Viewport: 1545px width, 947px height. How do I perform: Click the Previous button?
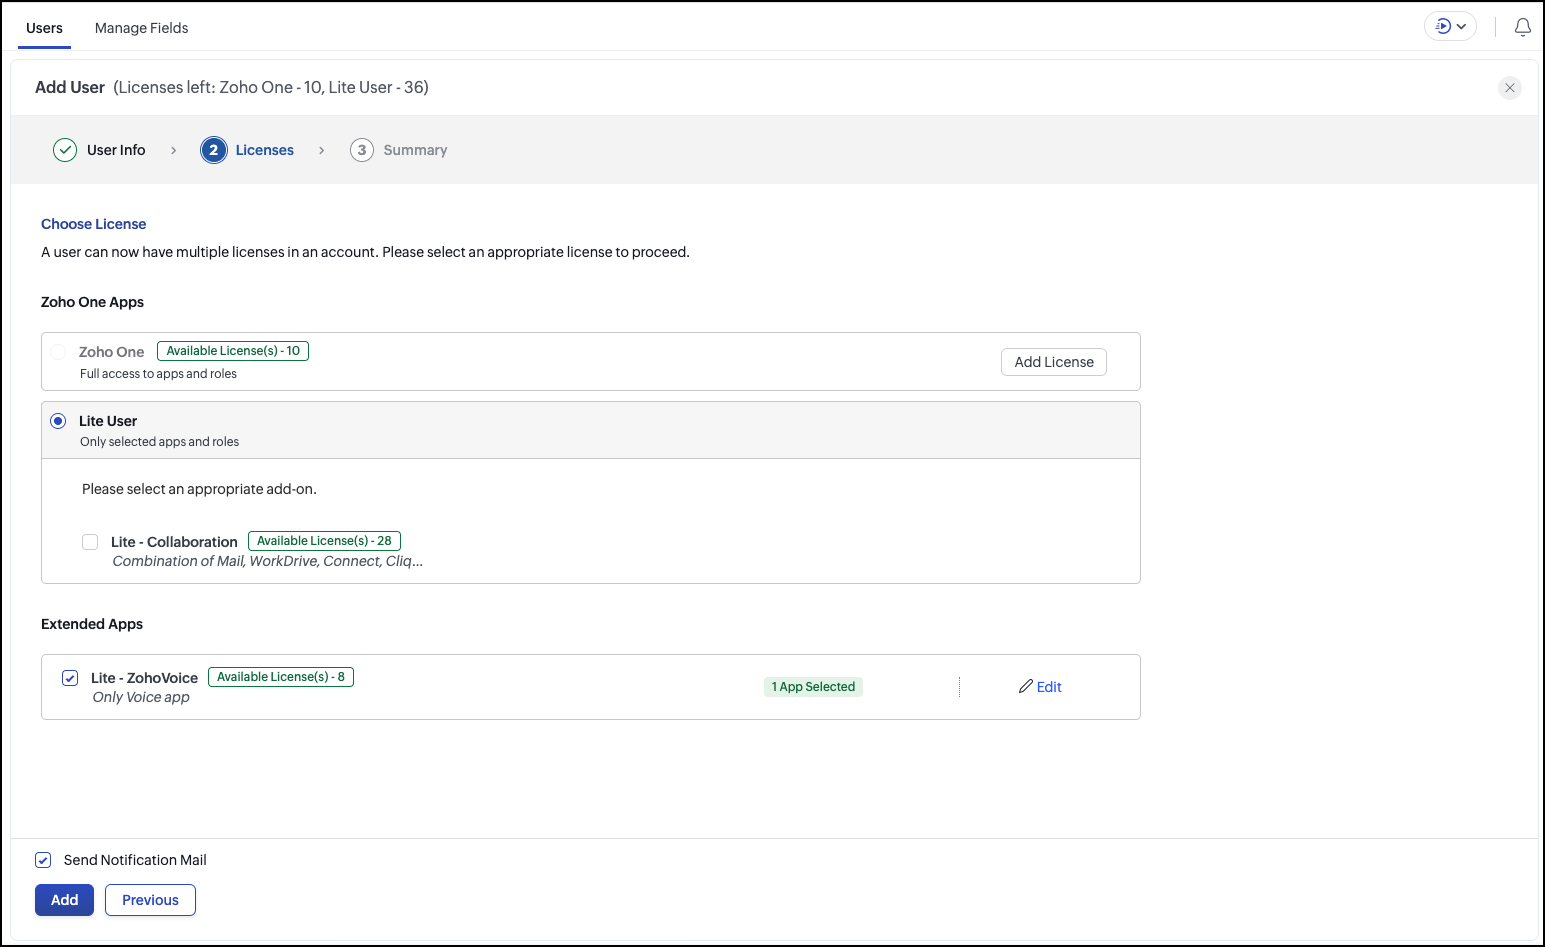(x=150, y=900)
